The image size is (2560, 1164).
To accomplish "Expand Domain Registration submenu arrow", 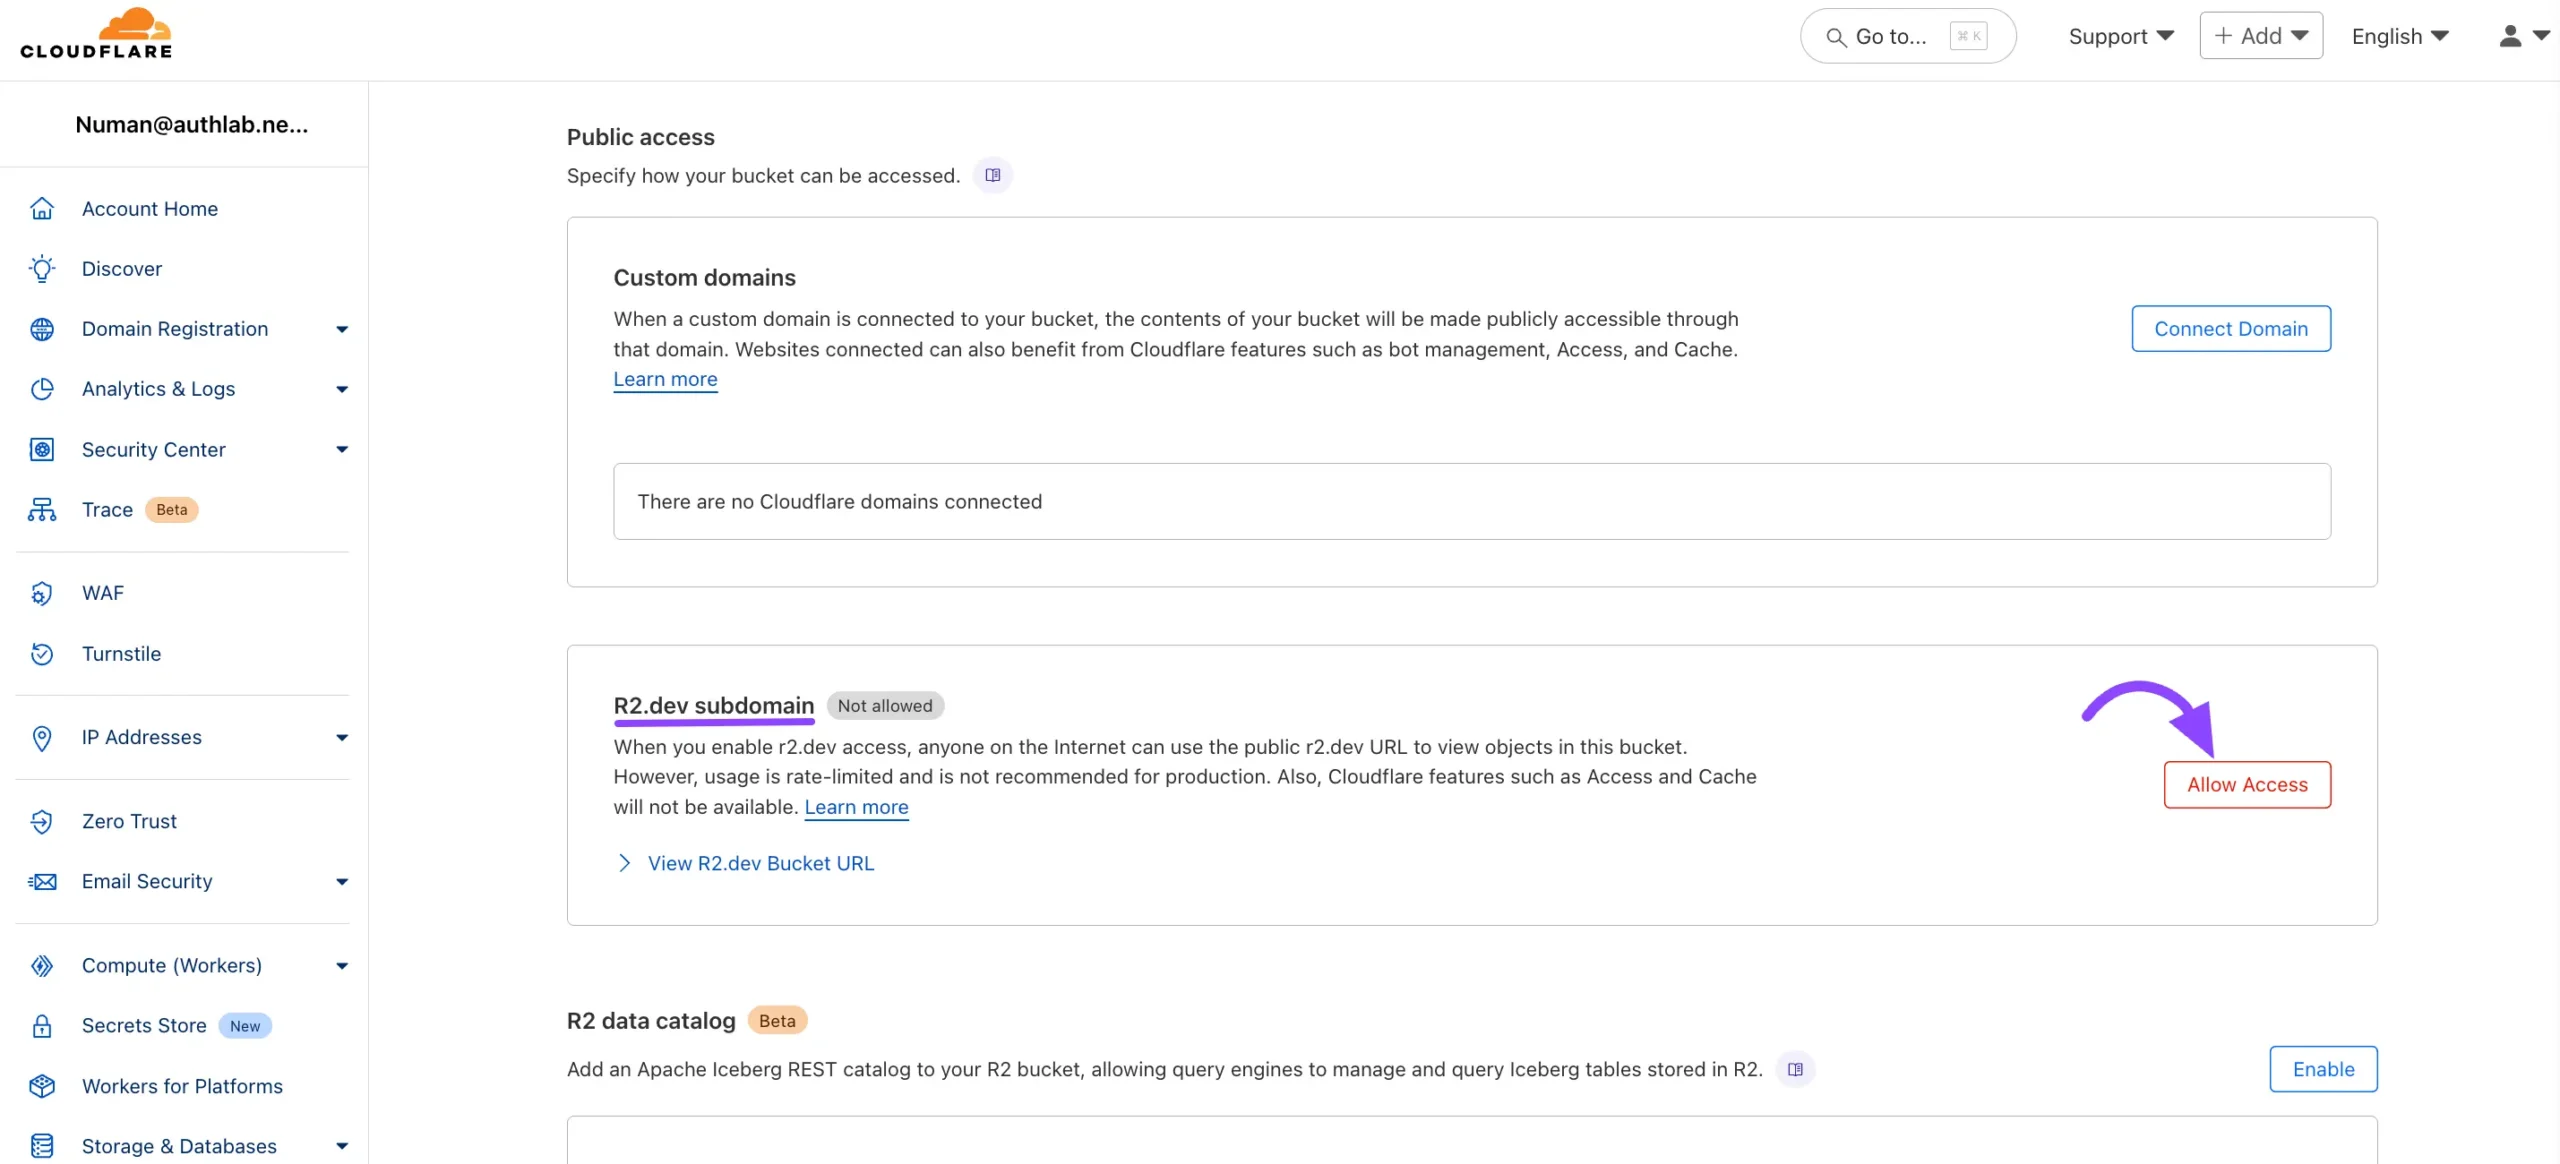I will pyautogui.click(x=342, y=329).
